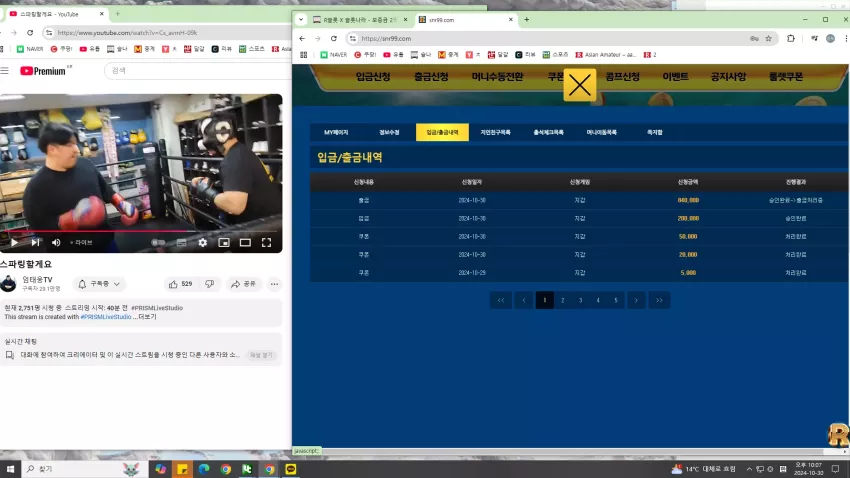The height and width of the screenshot is (478, 850).
Task: Focus the YouTube 검색 search box
Action: [x=198, y=71]
